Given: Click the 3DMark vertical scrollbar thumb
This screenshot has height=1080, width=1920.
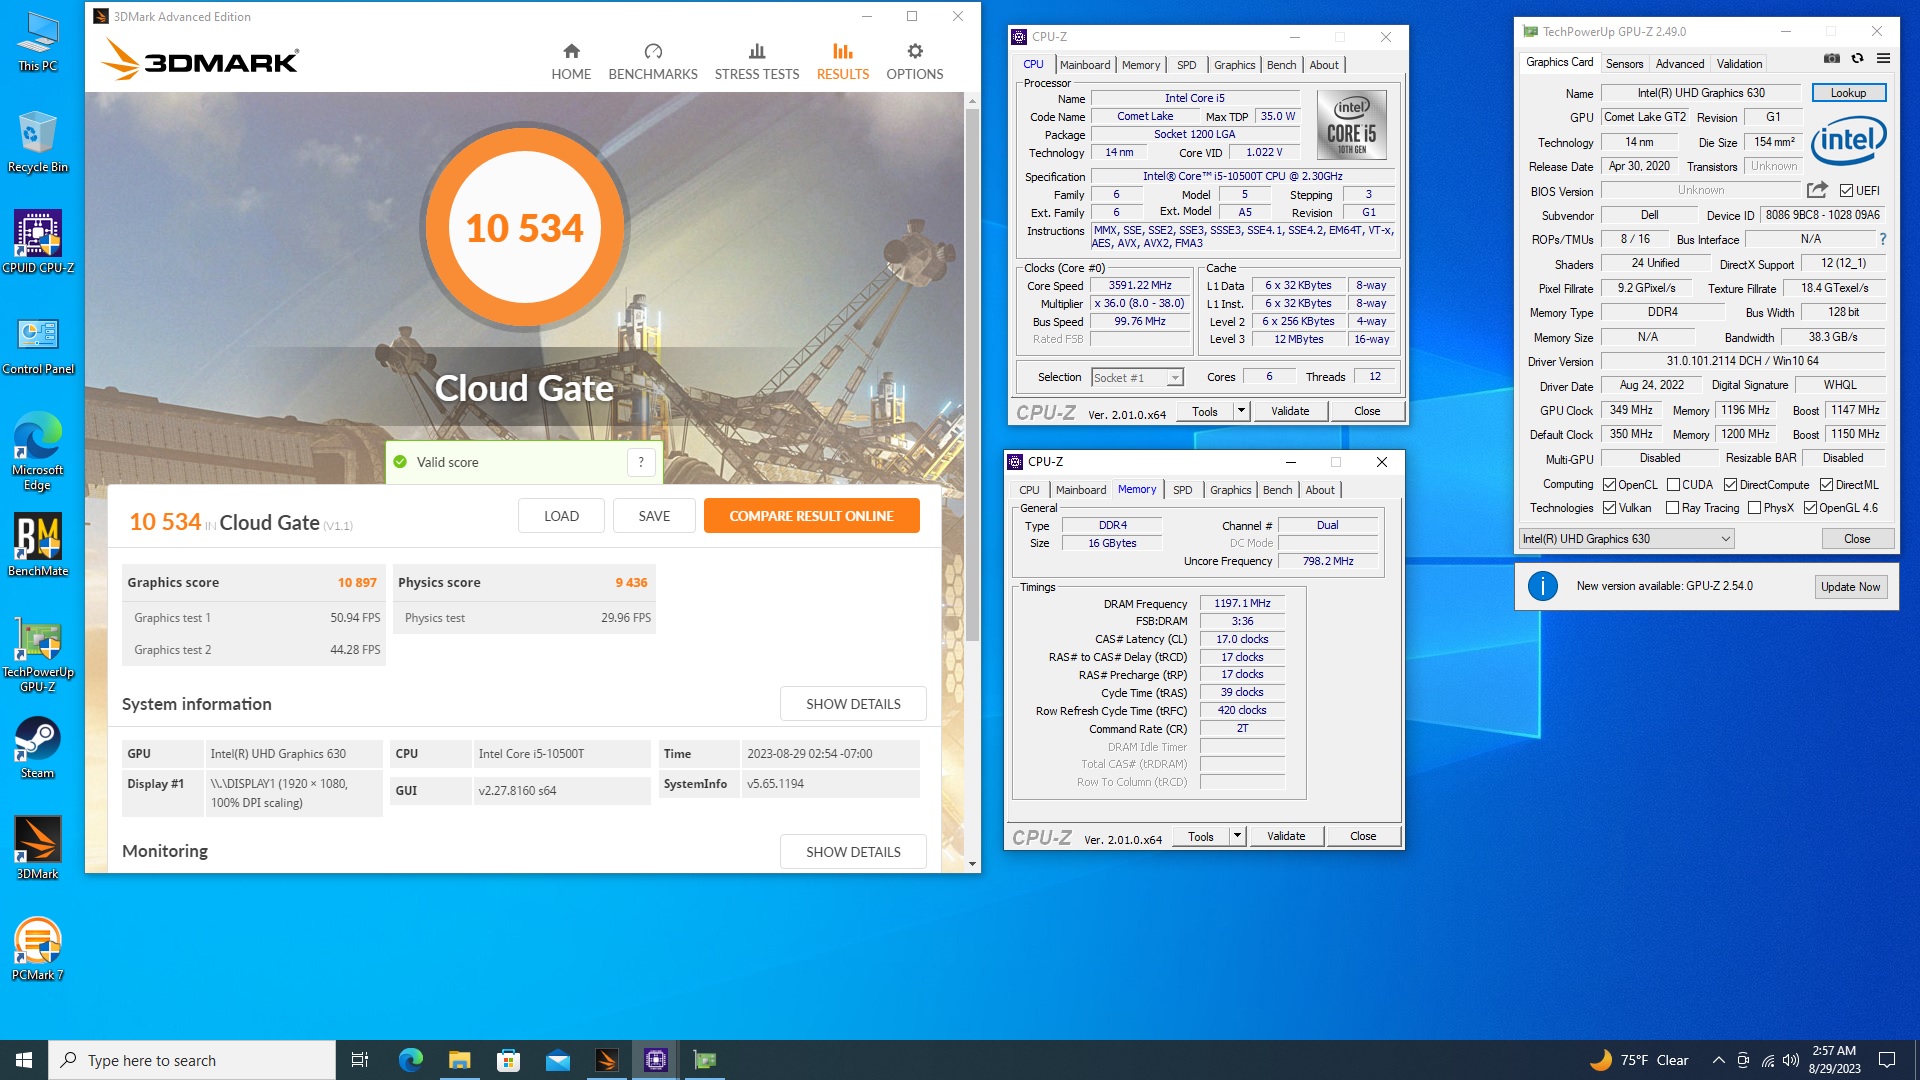Looking at the screenshot, I should pyautogui.click(x=972, y=375).
